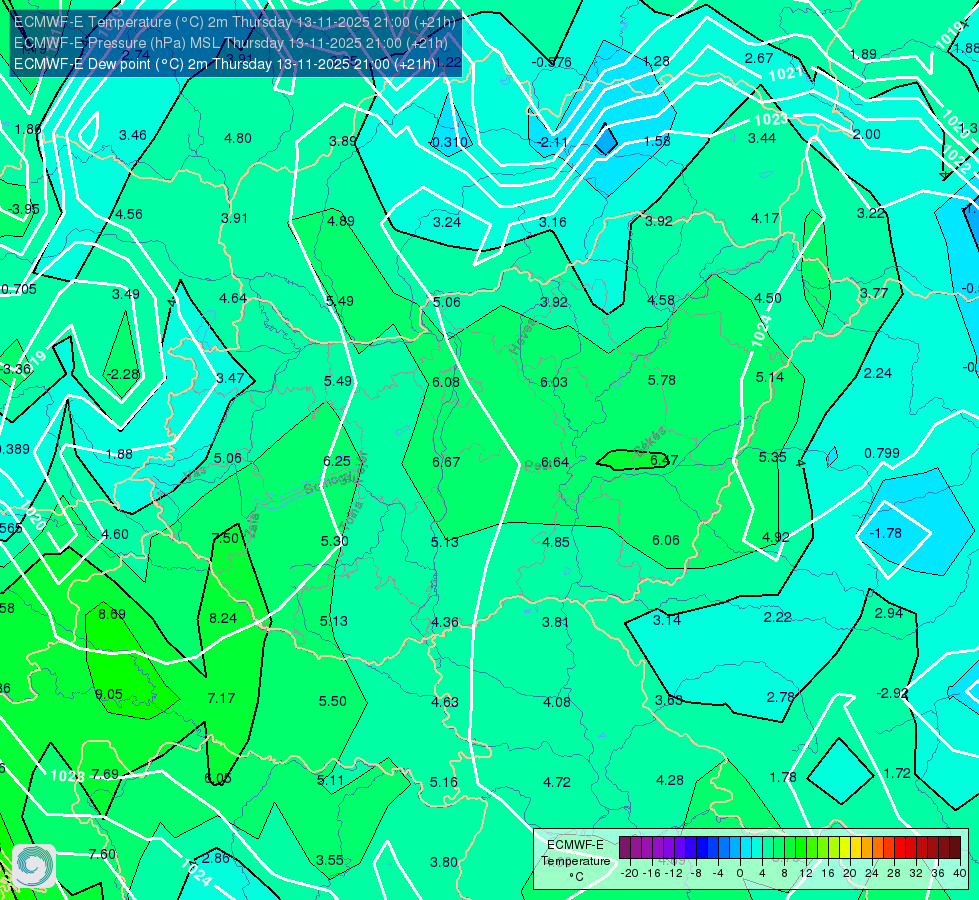979x900 pixels.
Task: Click the dark red 40 legend color
Action: [x=955, y=848]
